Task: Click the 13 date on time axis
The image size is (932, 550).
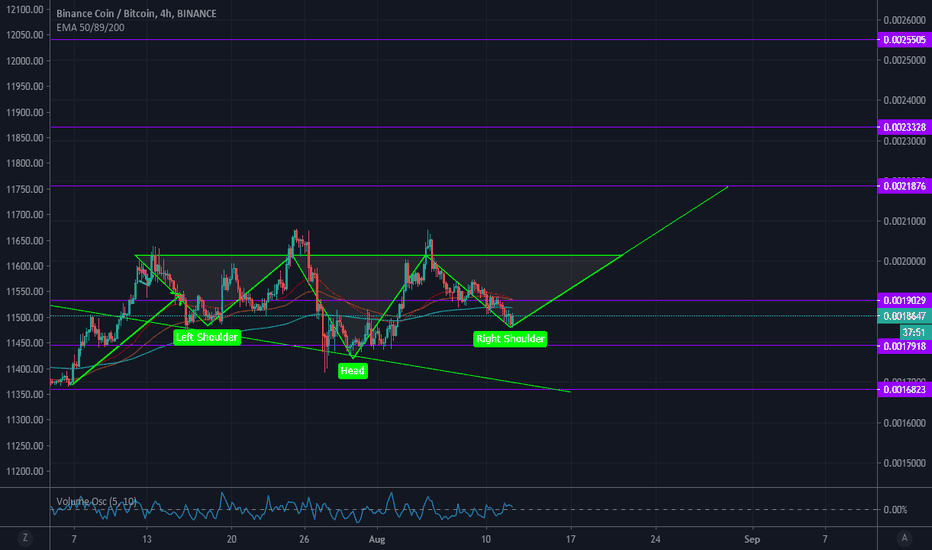Action: tap(147, 539)
